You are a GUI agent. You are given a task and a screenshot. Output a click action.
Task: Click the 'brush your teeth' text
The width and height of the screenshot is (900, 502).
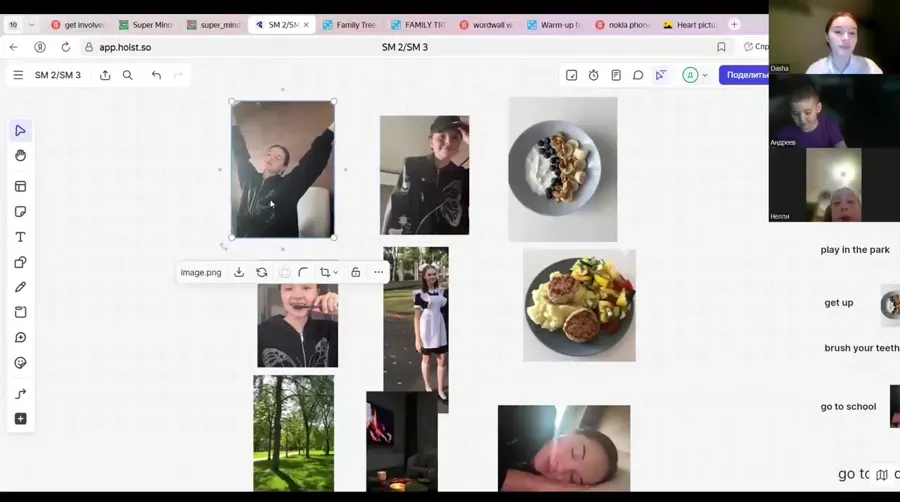[862, 348]
